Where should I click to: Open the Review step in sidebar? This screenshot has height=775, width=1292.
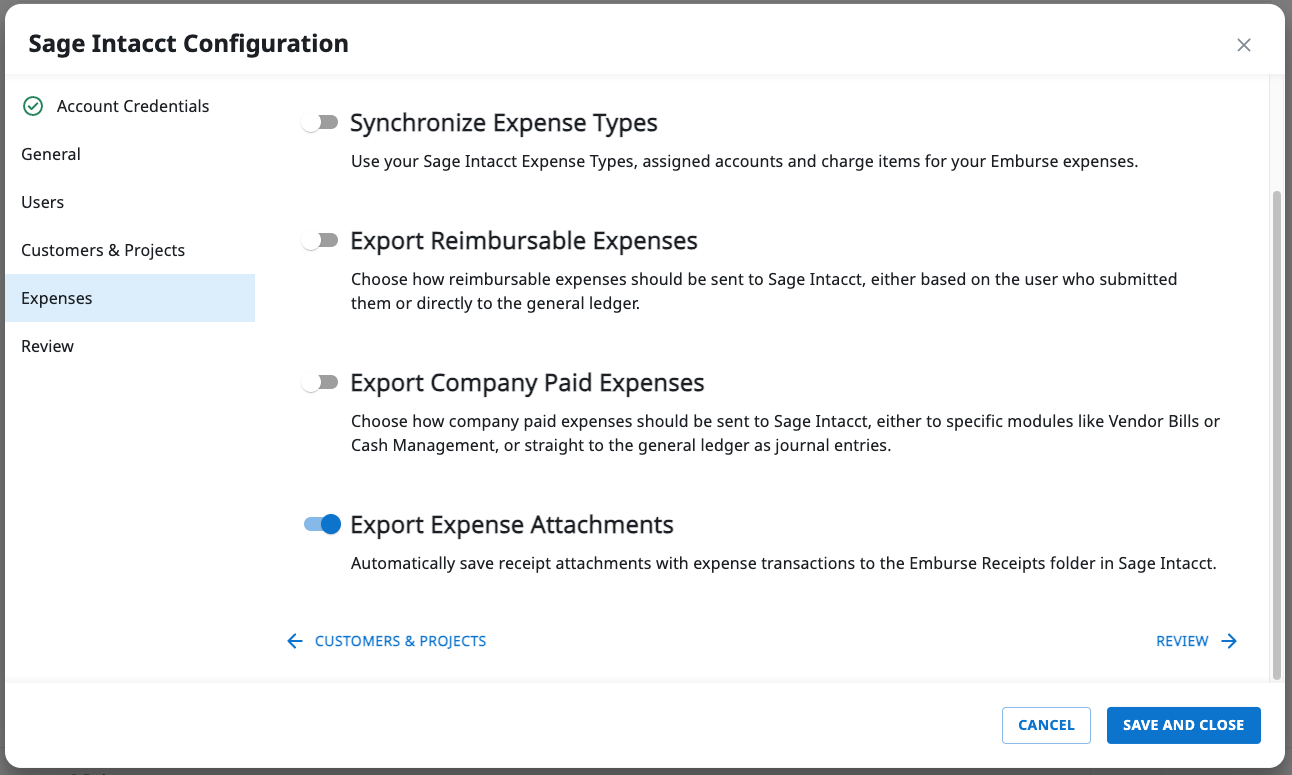tap(48, 346)
